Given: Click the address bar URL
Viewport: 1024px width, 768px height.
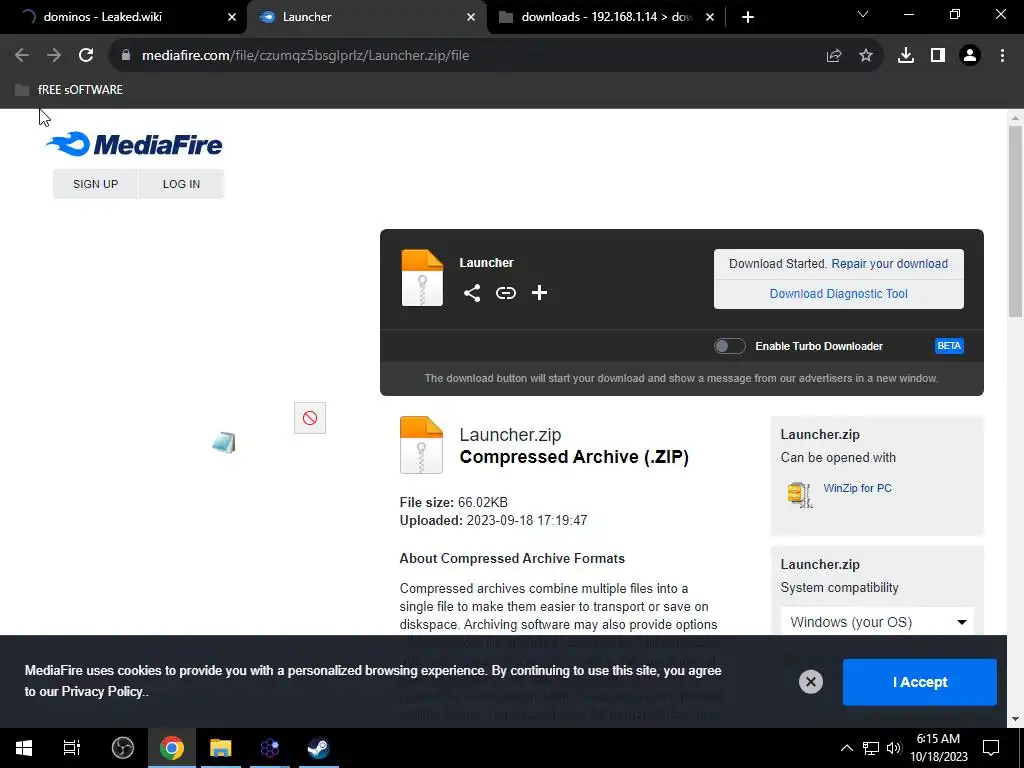Looking at the screenshot, I should pos(306,56).
